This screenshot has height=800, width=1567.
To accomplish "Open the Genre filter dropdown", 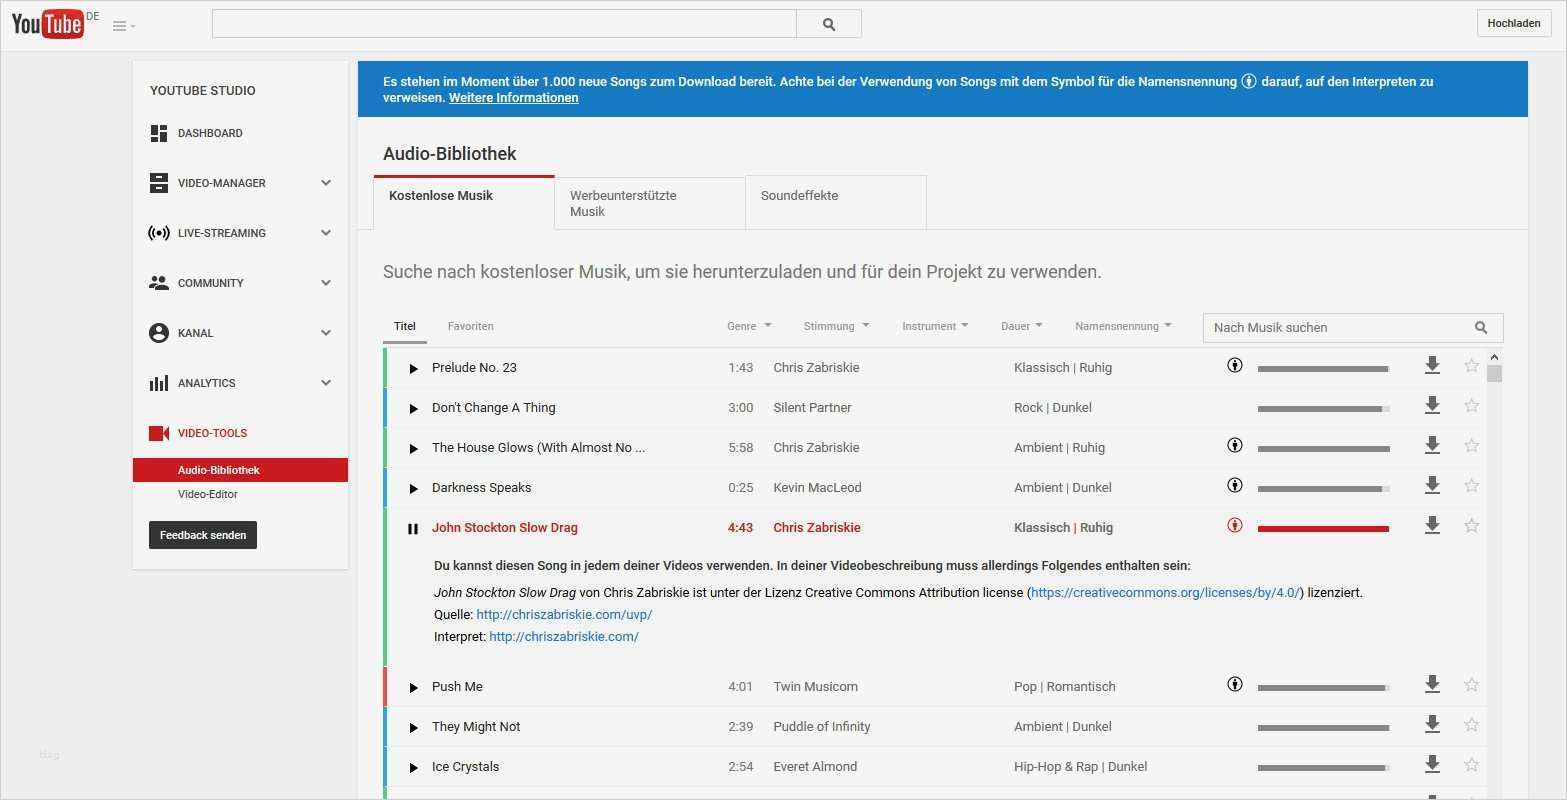I will (749, 326).
